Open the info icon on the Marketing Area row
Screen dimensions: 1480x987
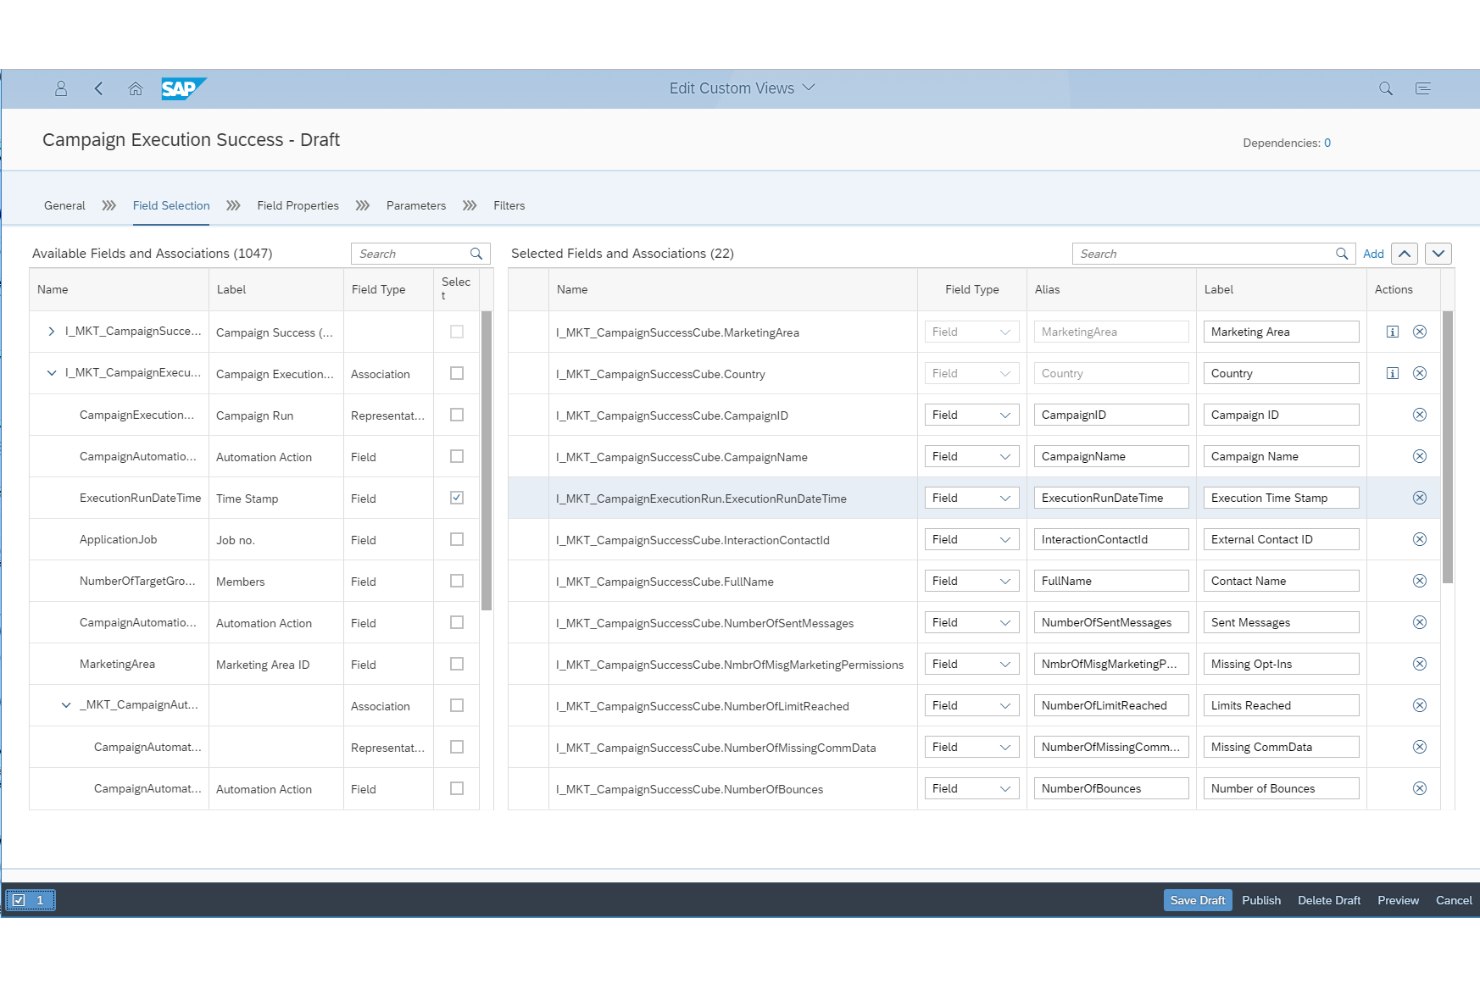pyautogui.click(x=1392, y=331)
